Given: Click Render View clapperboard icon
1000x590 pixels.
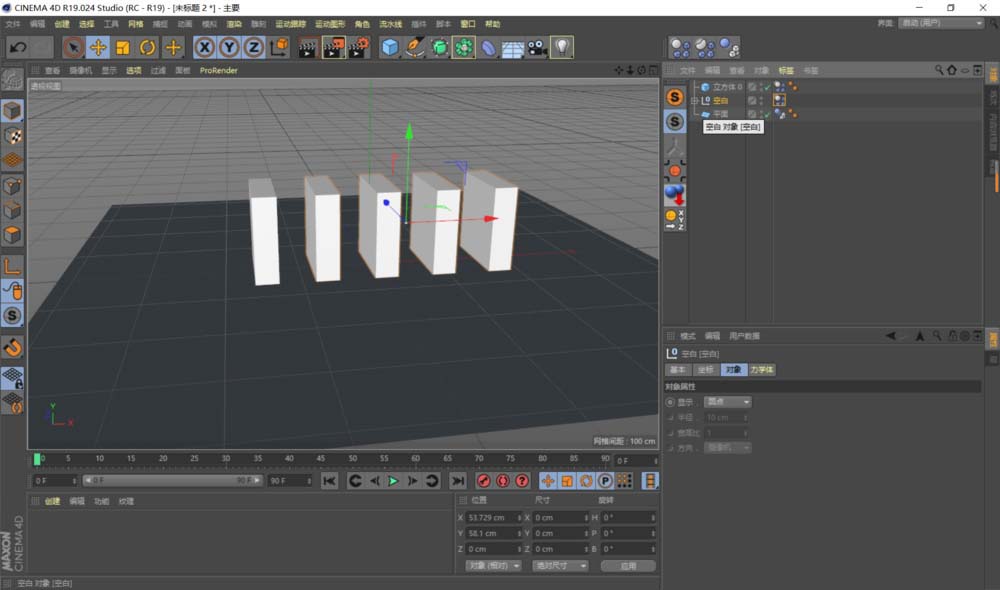Looking at the screenshot, I should pyautogui.click(x=307, y=47).
